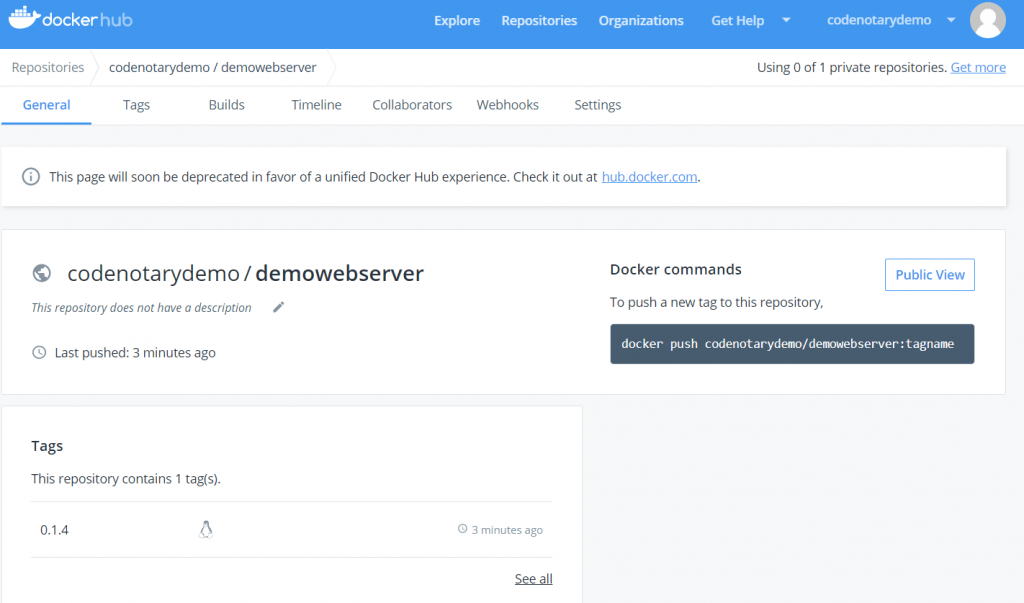Screen dimensions: 1024x603
Task: Click Repositories breadcrumb link
Action: pos(48,67)
